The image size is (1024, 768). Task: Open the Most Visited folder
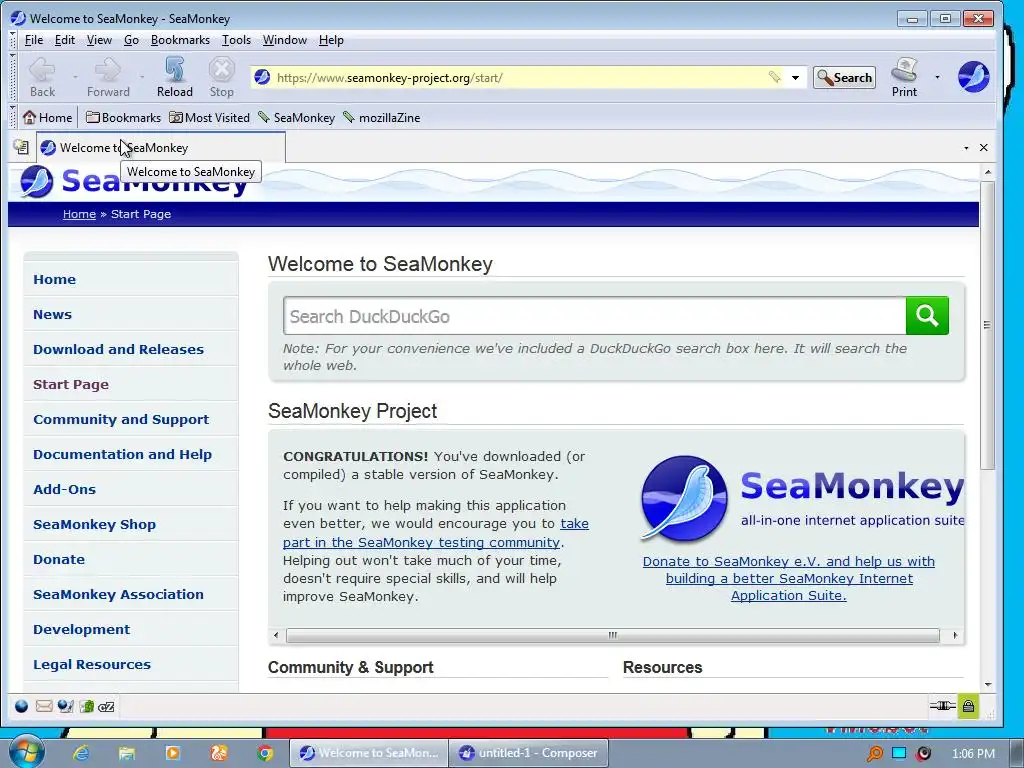click(x=209, y=118)
